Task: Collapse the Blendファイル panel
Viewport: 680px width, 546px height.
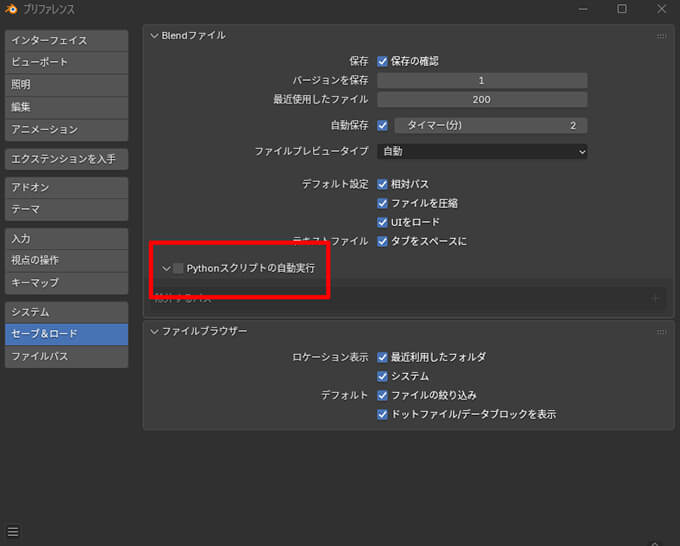Action: (154, 36)
